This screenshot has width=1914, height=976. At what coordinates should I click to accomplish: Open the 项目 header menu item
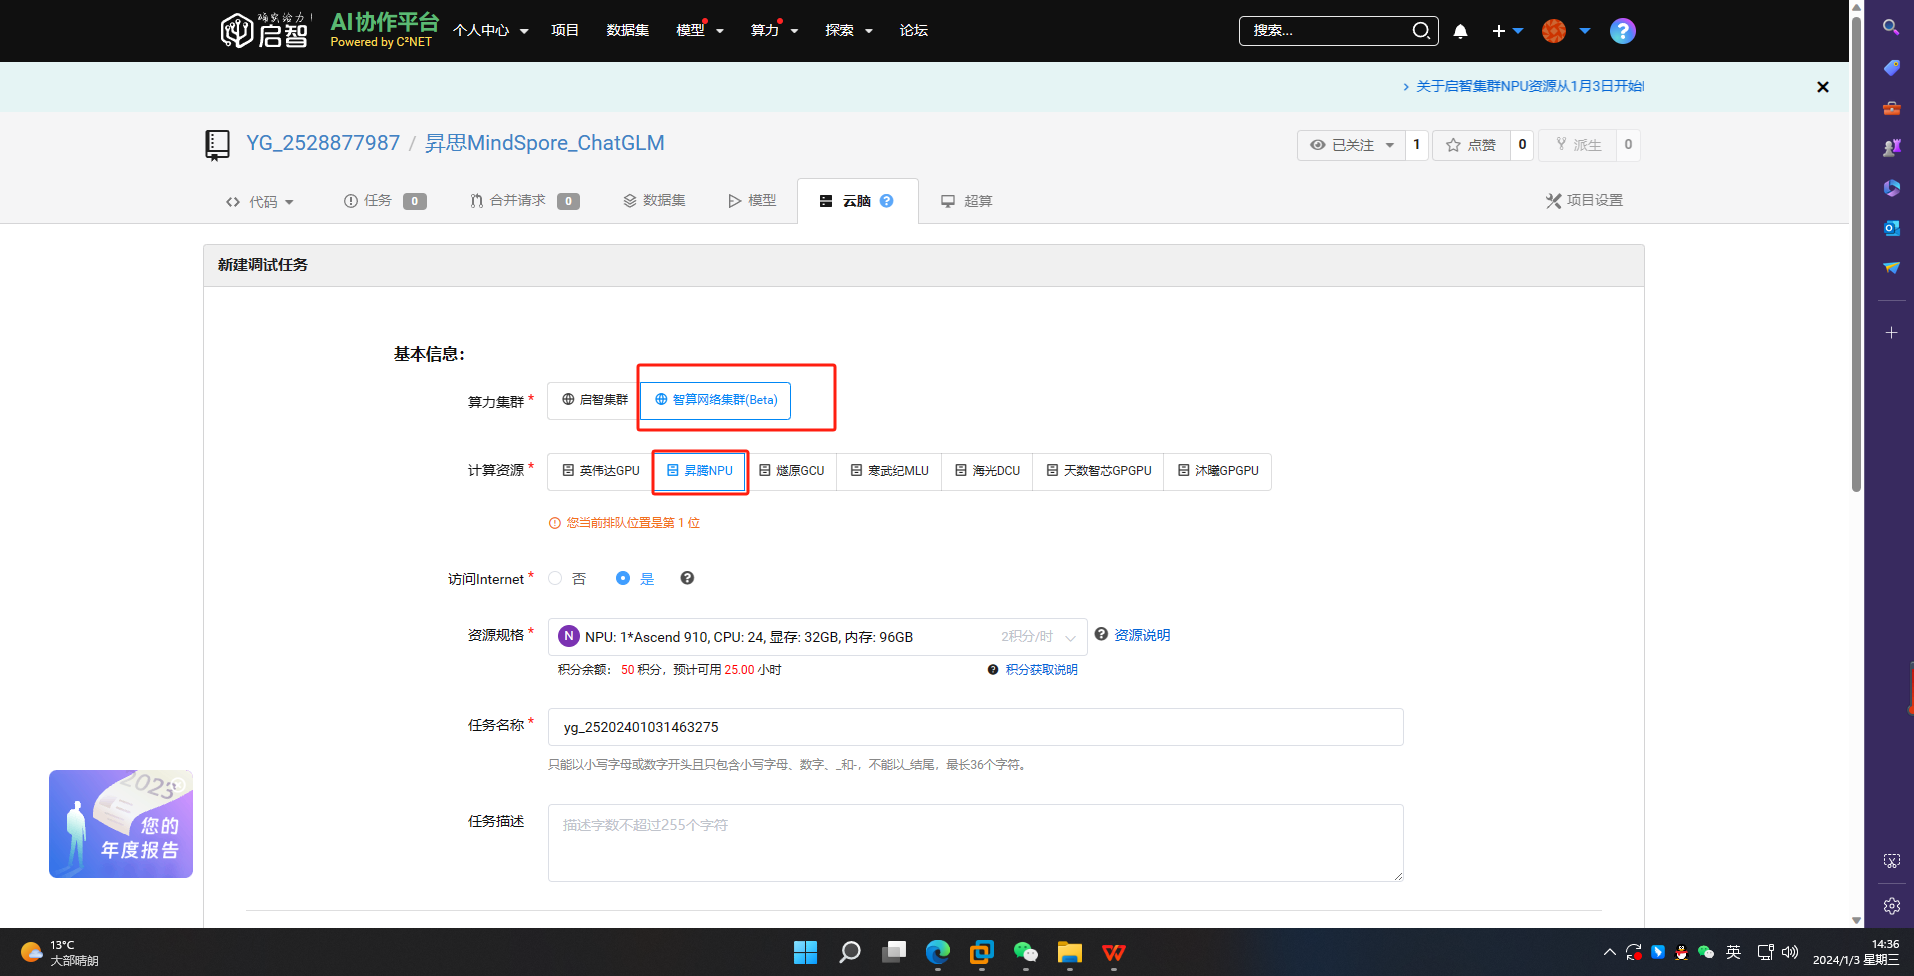[565, 31]
